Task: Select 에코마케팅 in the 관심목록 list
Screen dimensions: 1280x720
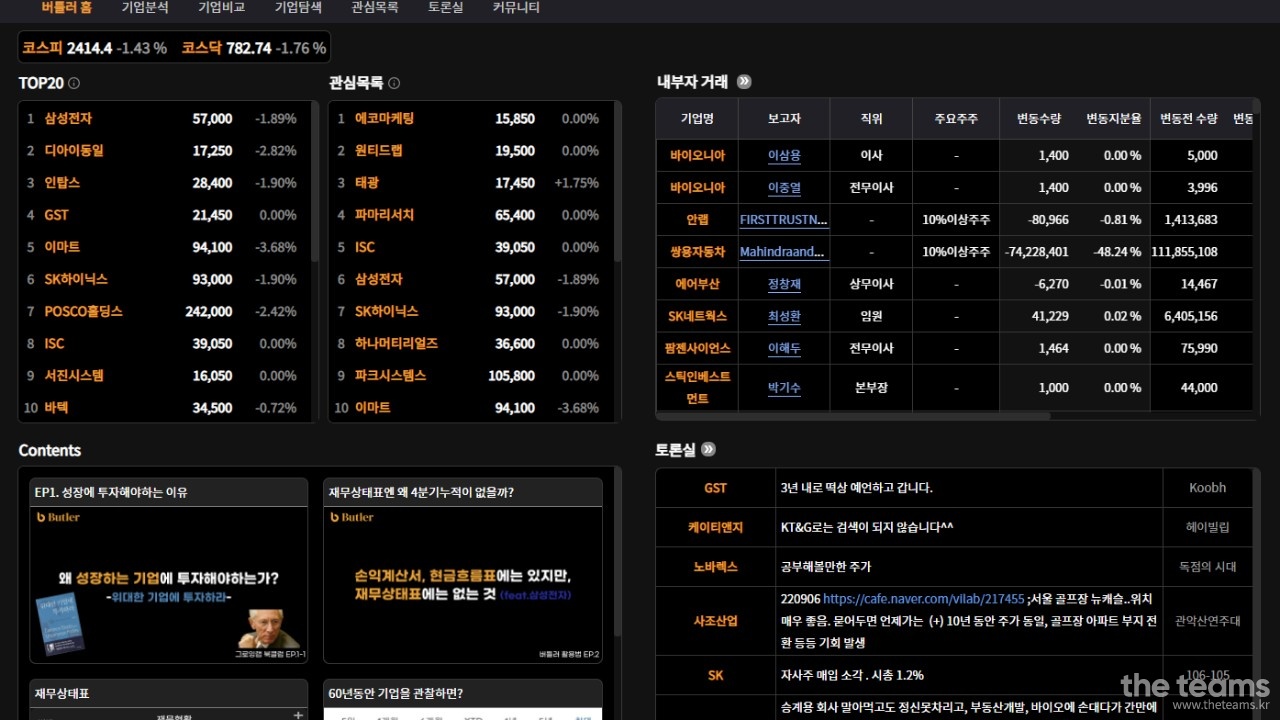Action: click(x=384, y=119)
